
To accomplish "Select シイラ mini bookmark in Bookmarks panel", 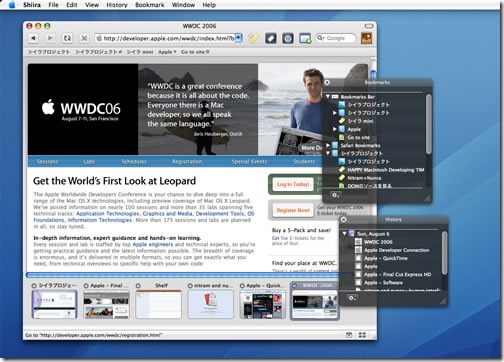I will click(x=360, y=121).
